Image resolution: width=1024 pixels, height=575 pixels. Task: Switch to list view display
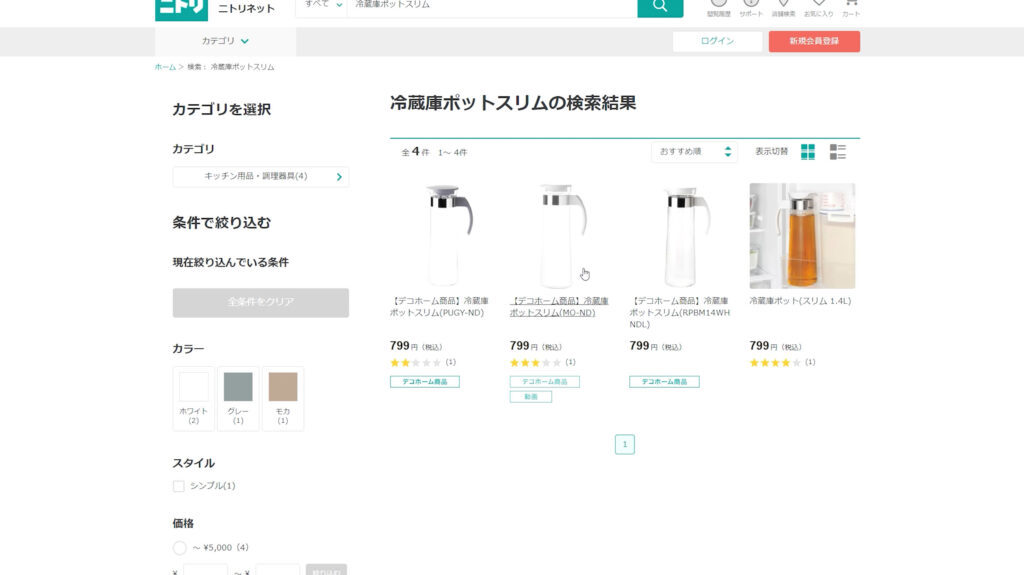click(838, 152)
